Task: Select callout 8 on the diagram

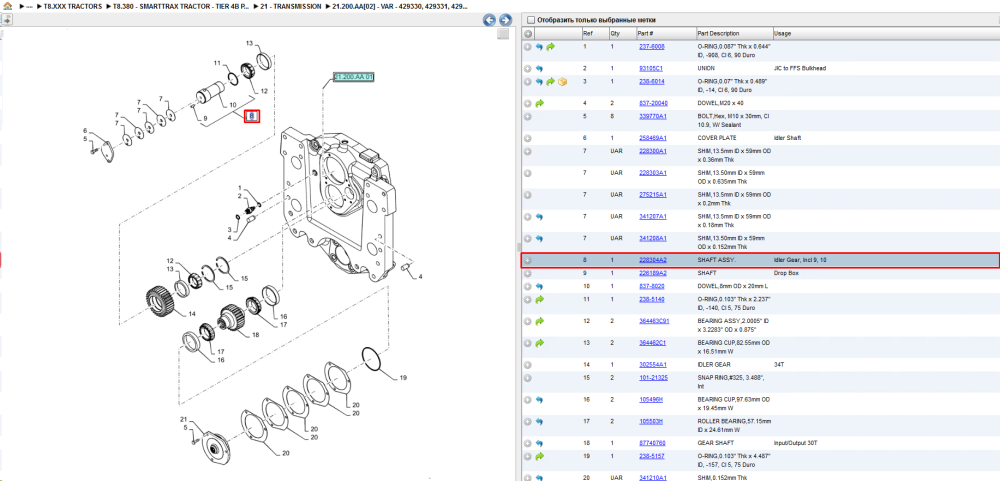Action: 252,116
